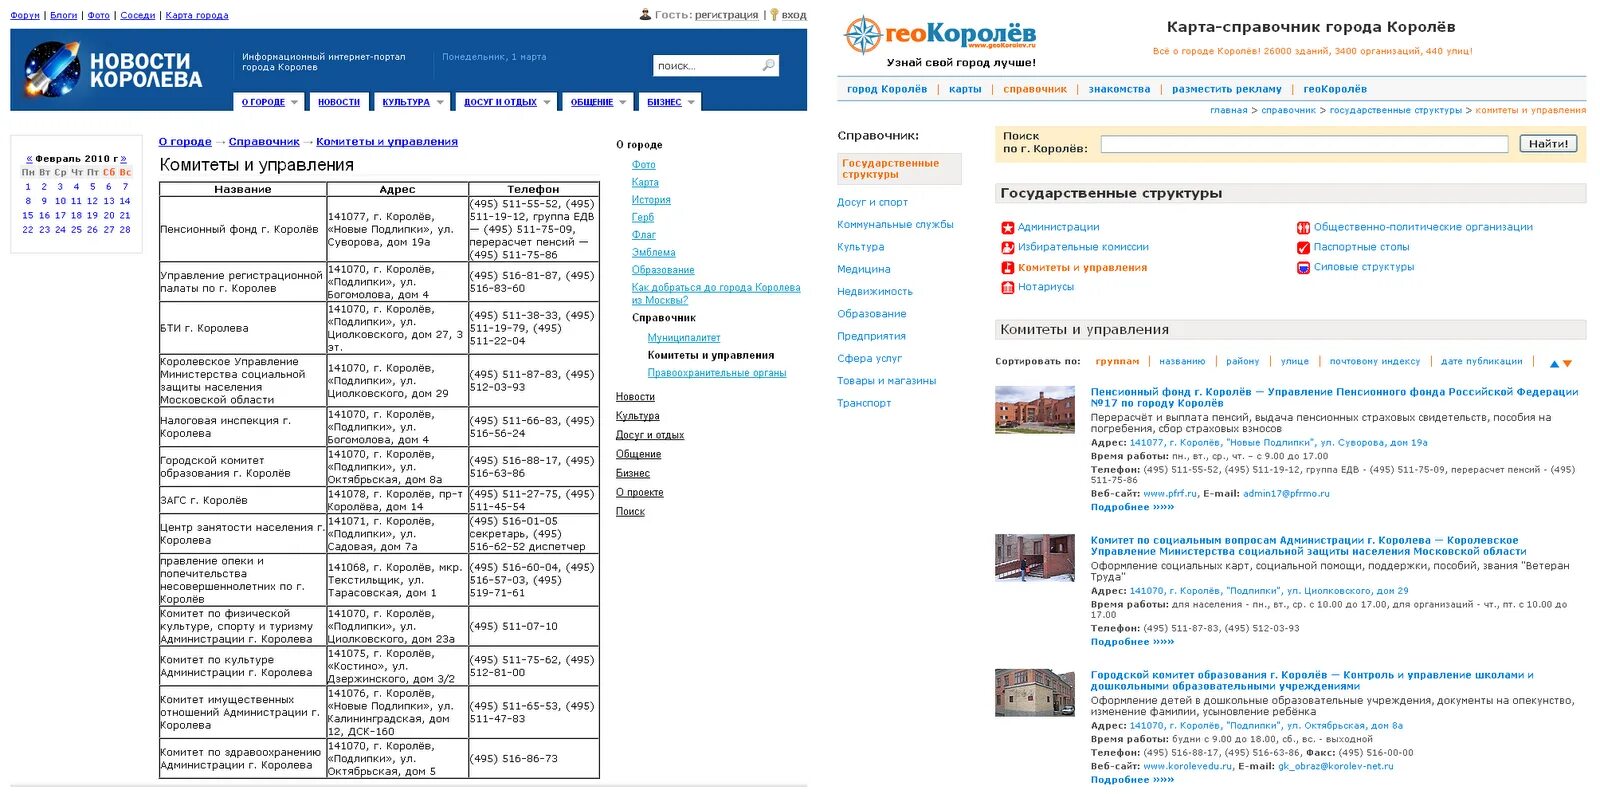Expand the ОБЩЕНИЕ menu arrow
Image resolution: width=1600 pixels, height=794 pixels.
622,102
